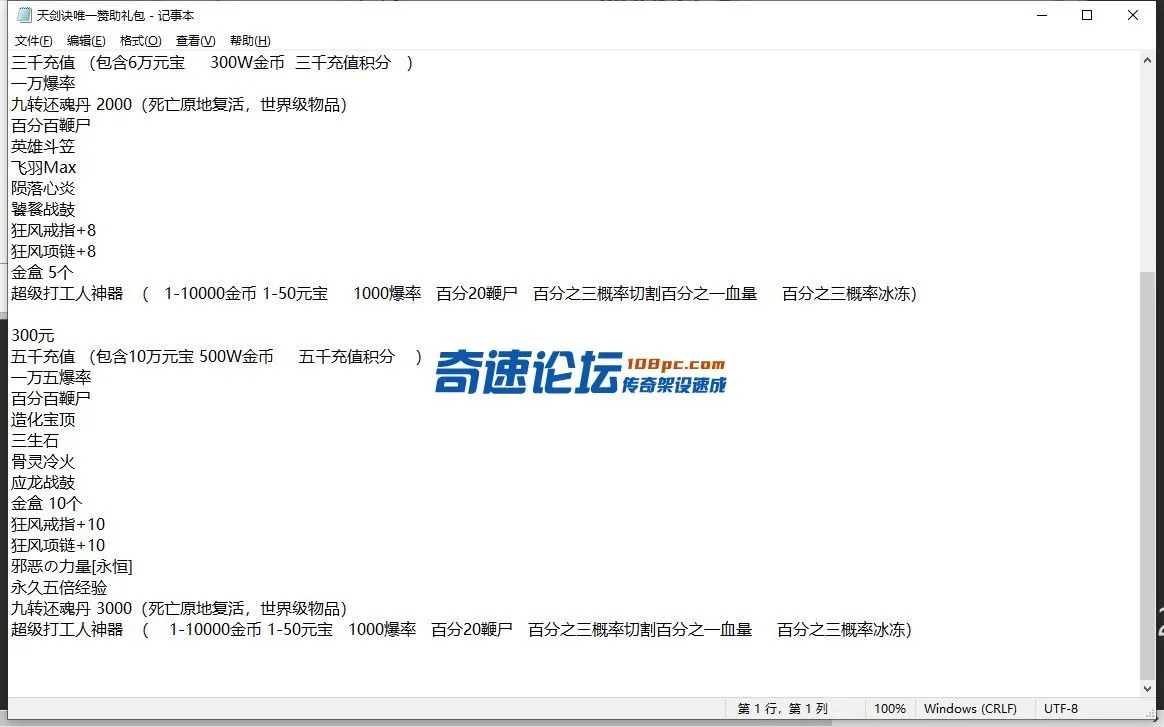
Task: Minimize the Notepad window
Action: pos(1042,15)
